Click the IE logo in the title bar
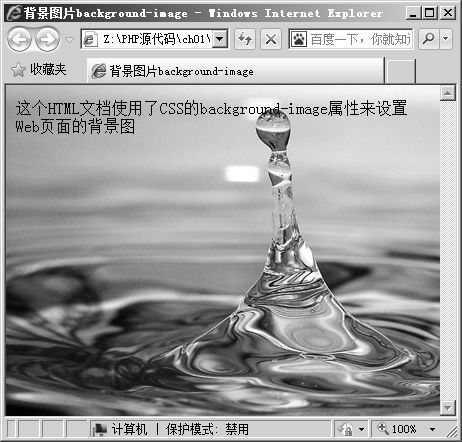 tap(14, 13)
